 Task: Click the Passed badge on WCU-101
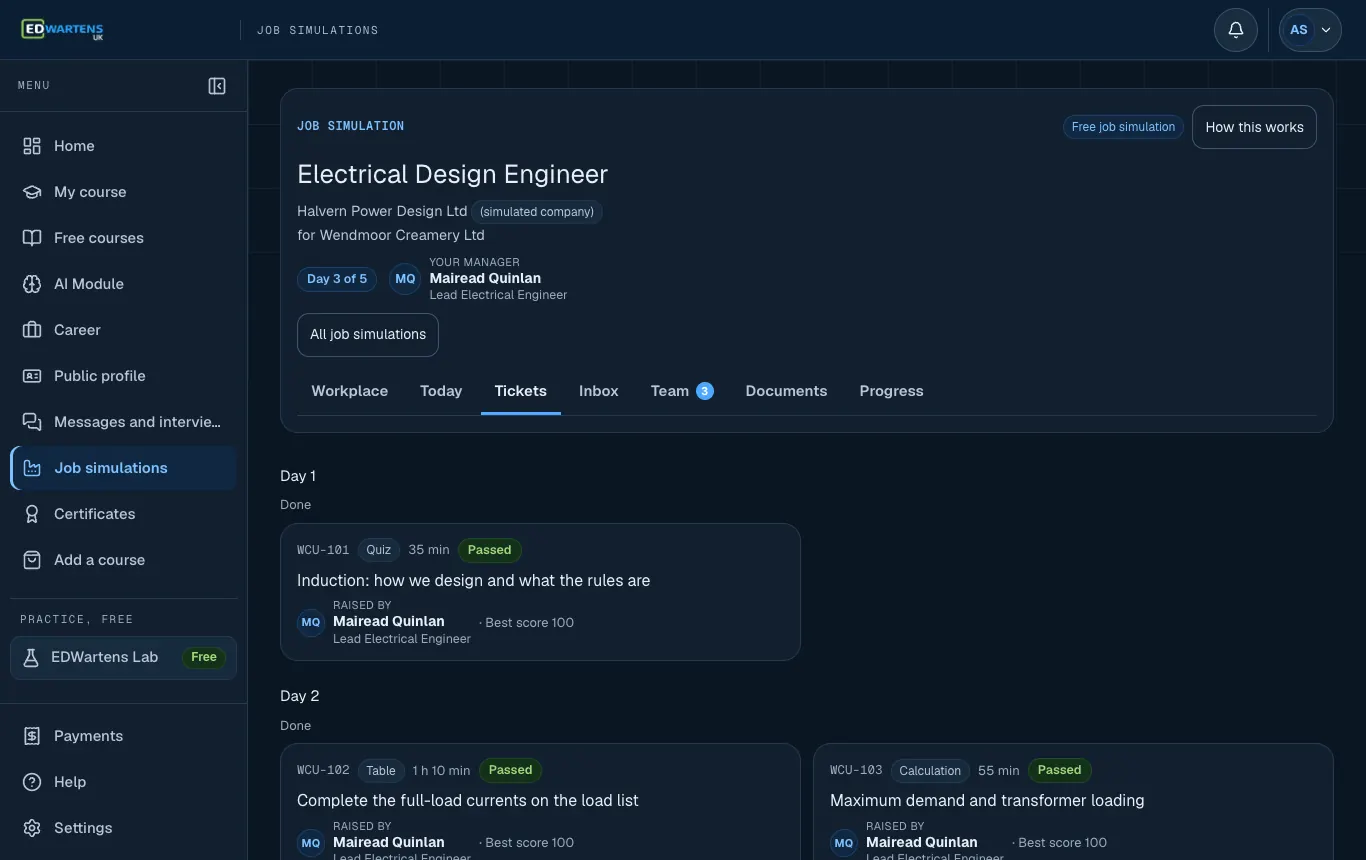[490, 550]
